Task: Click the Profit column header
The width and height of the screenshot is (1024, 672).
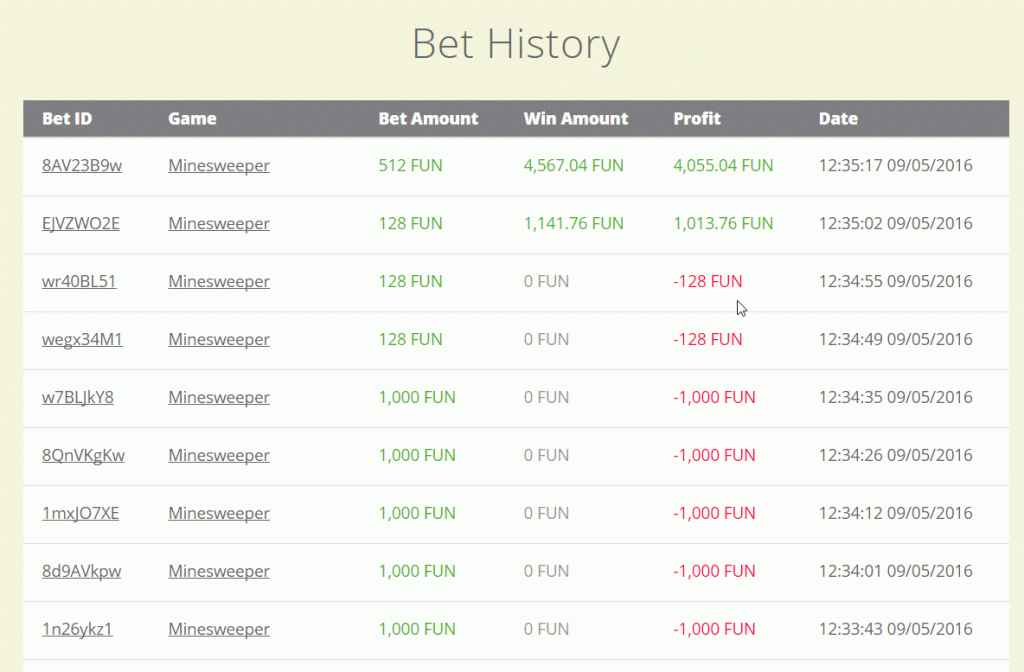Action: (x=697, y=118)
